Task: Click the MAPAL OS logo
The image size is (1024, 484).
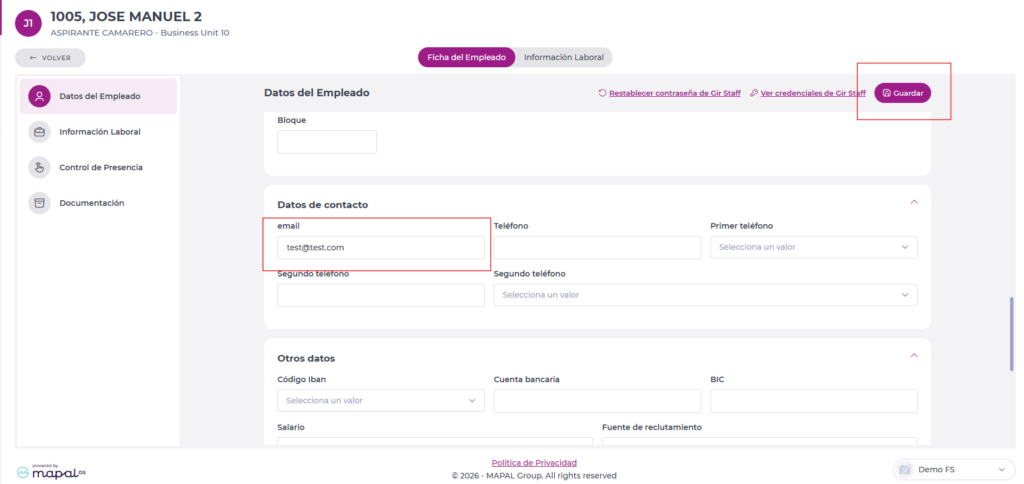Action: tap(51, 470)
